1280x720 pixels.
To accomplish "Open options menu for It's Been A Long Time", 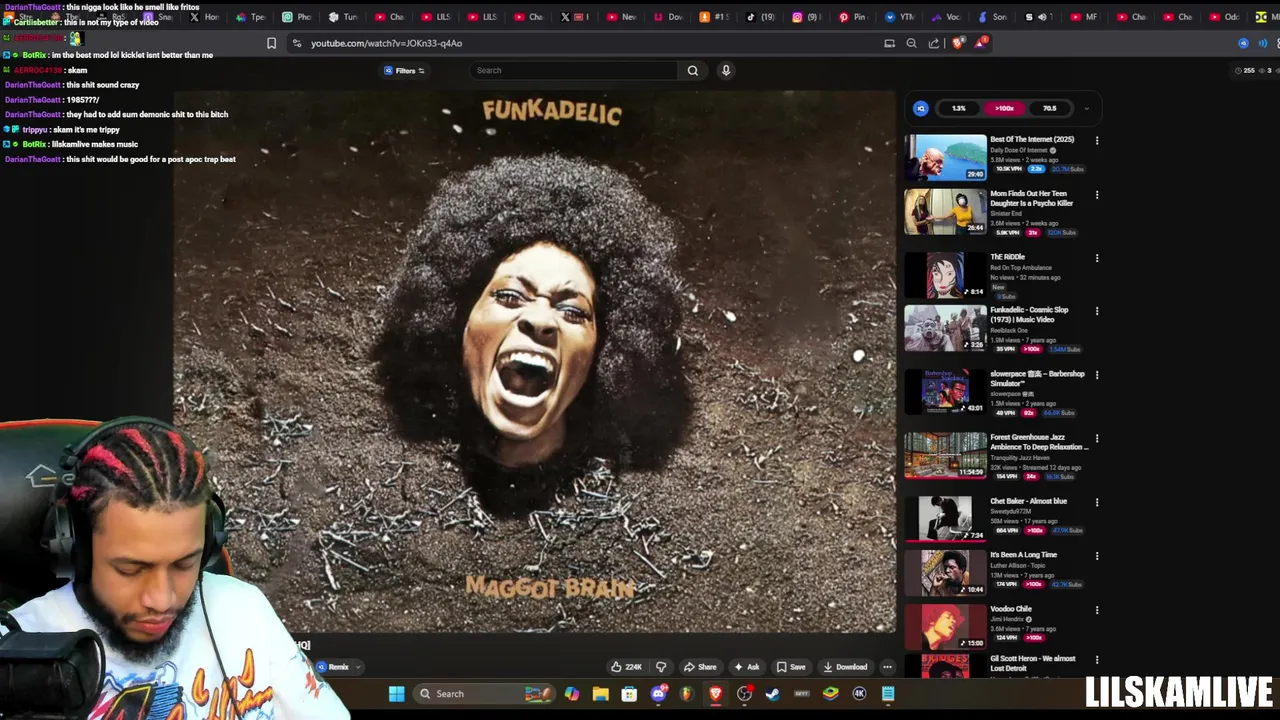I will tap(1097, 556).
